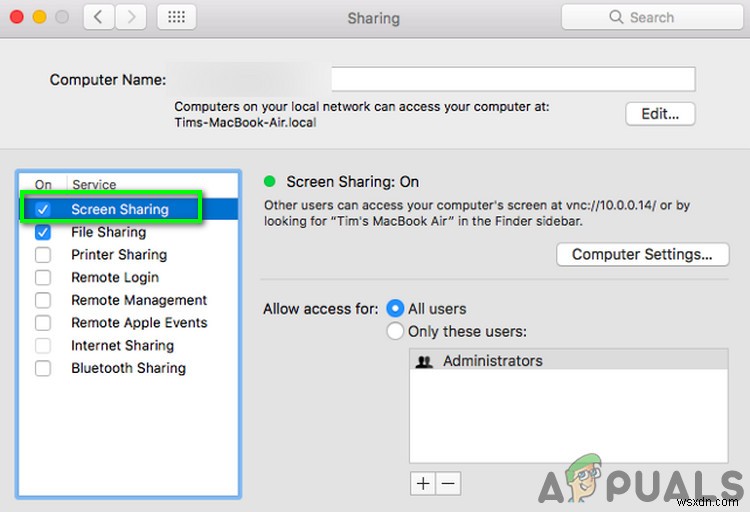The width and height of the screenshot is (750, 512).
Task: Click the Administrators group icon
Action: tap(424, 361)
